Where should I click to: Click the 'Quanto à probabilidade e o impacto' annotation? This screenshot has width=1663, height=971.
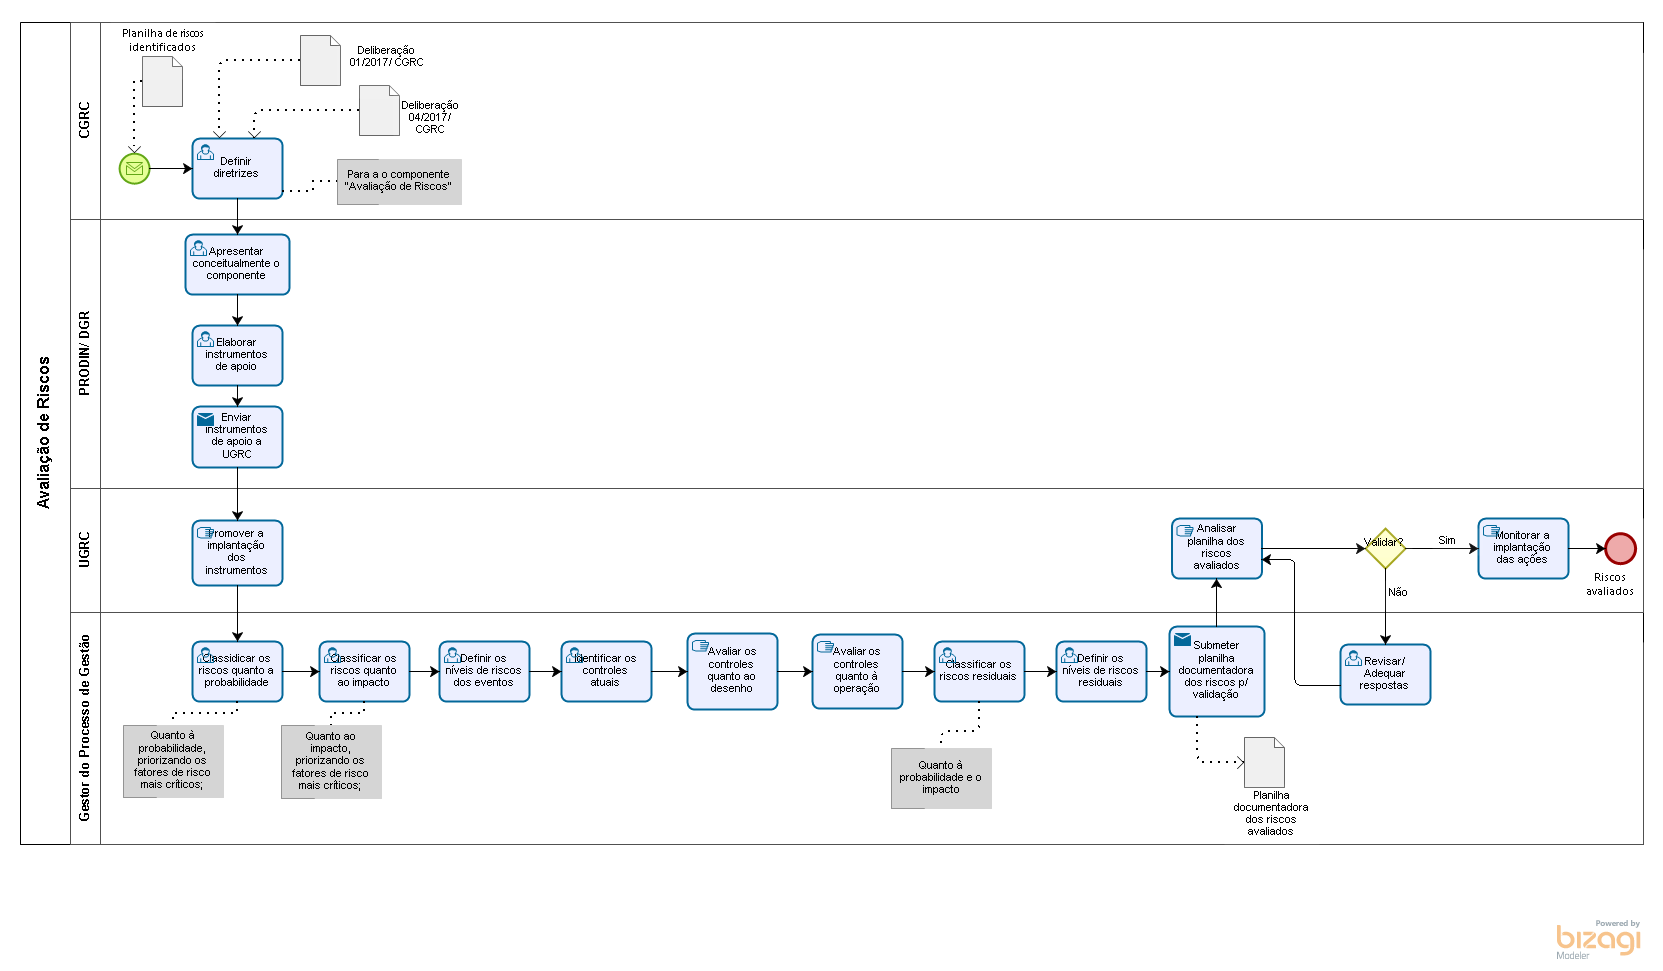tap(941, 778)
